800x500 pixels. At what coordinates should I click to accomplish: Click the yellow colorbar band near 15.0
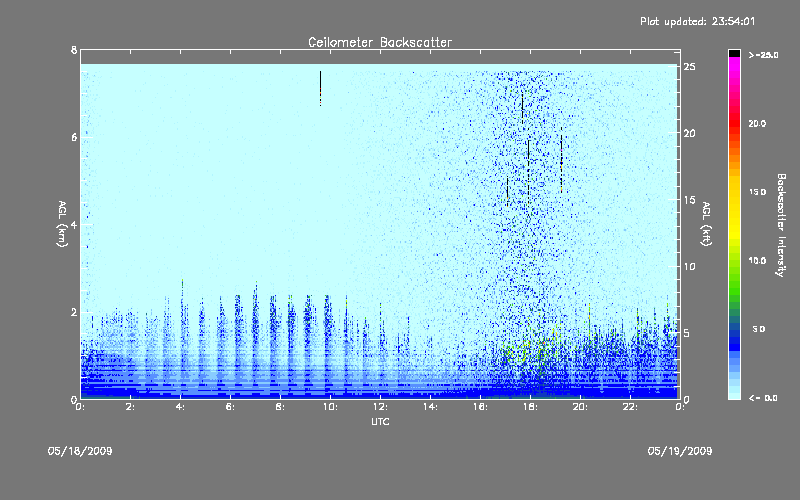734,193
